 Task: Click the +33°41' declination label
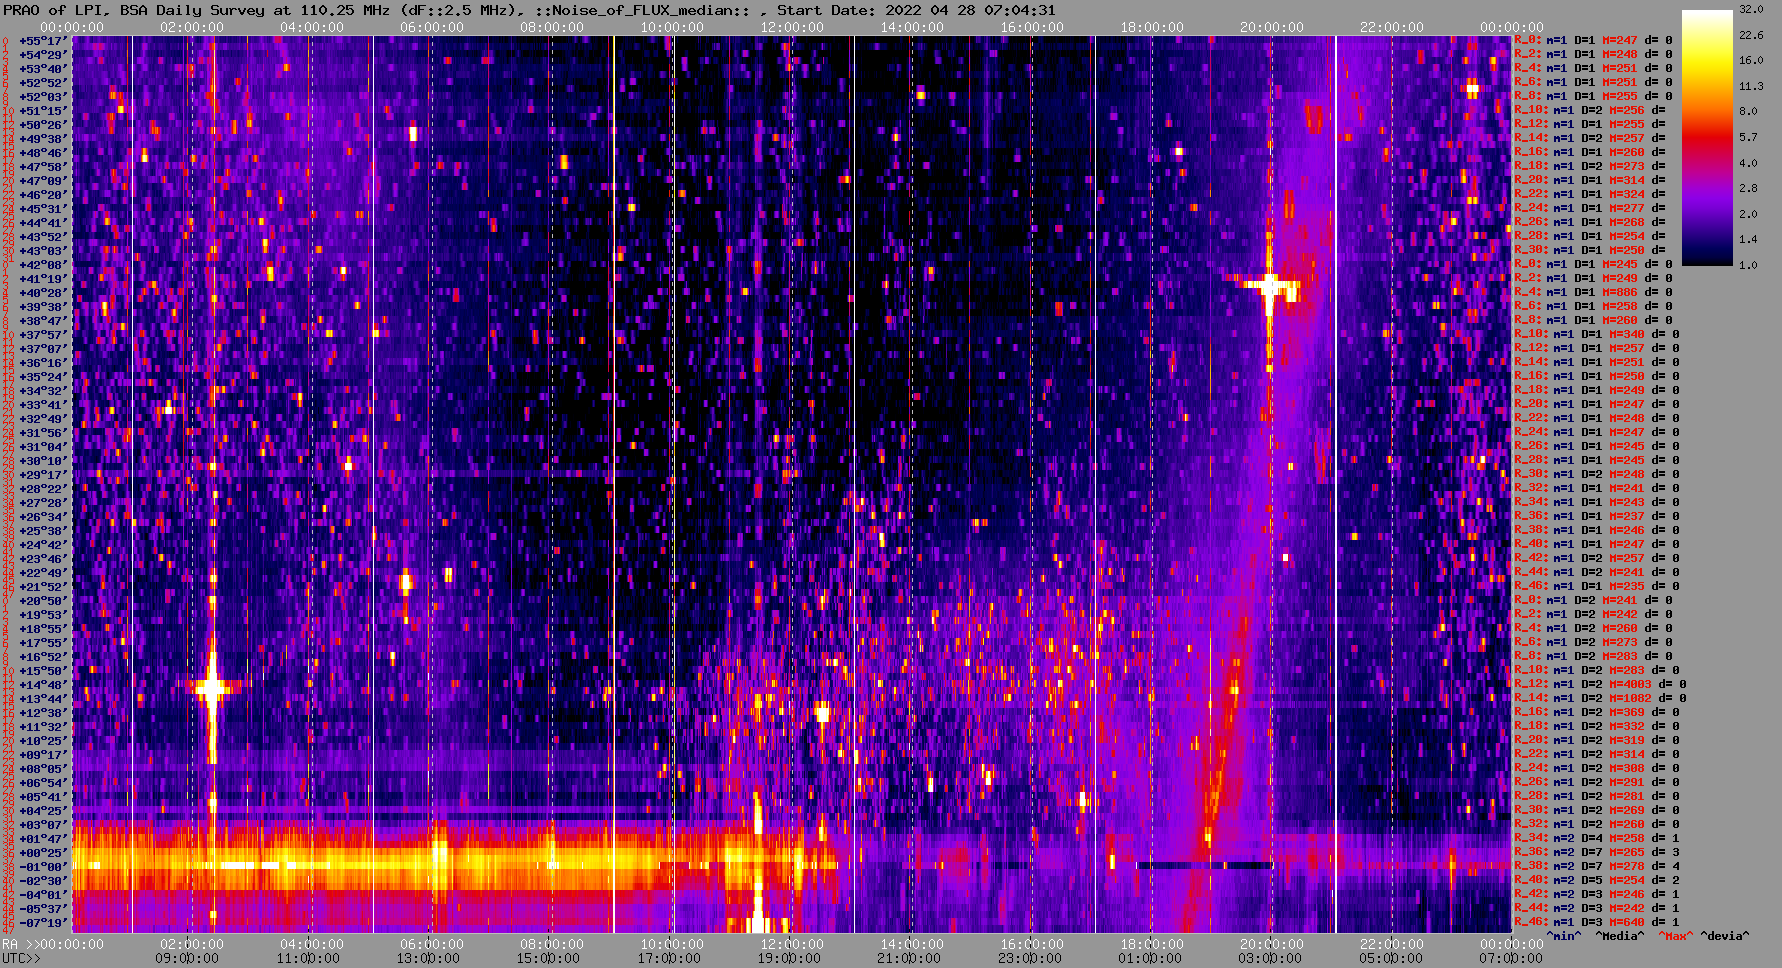(x=43, y=405)
